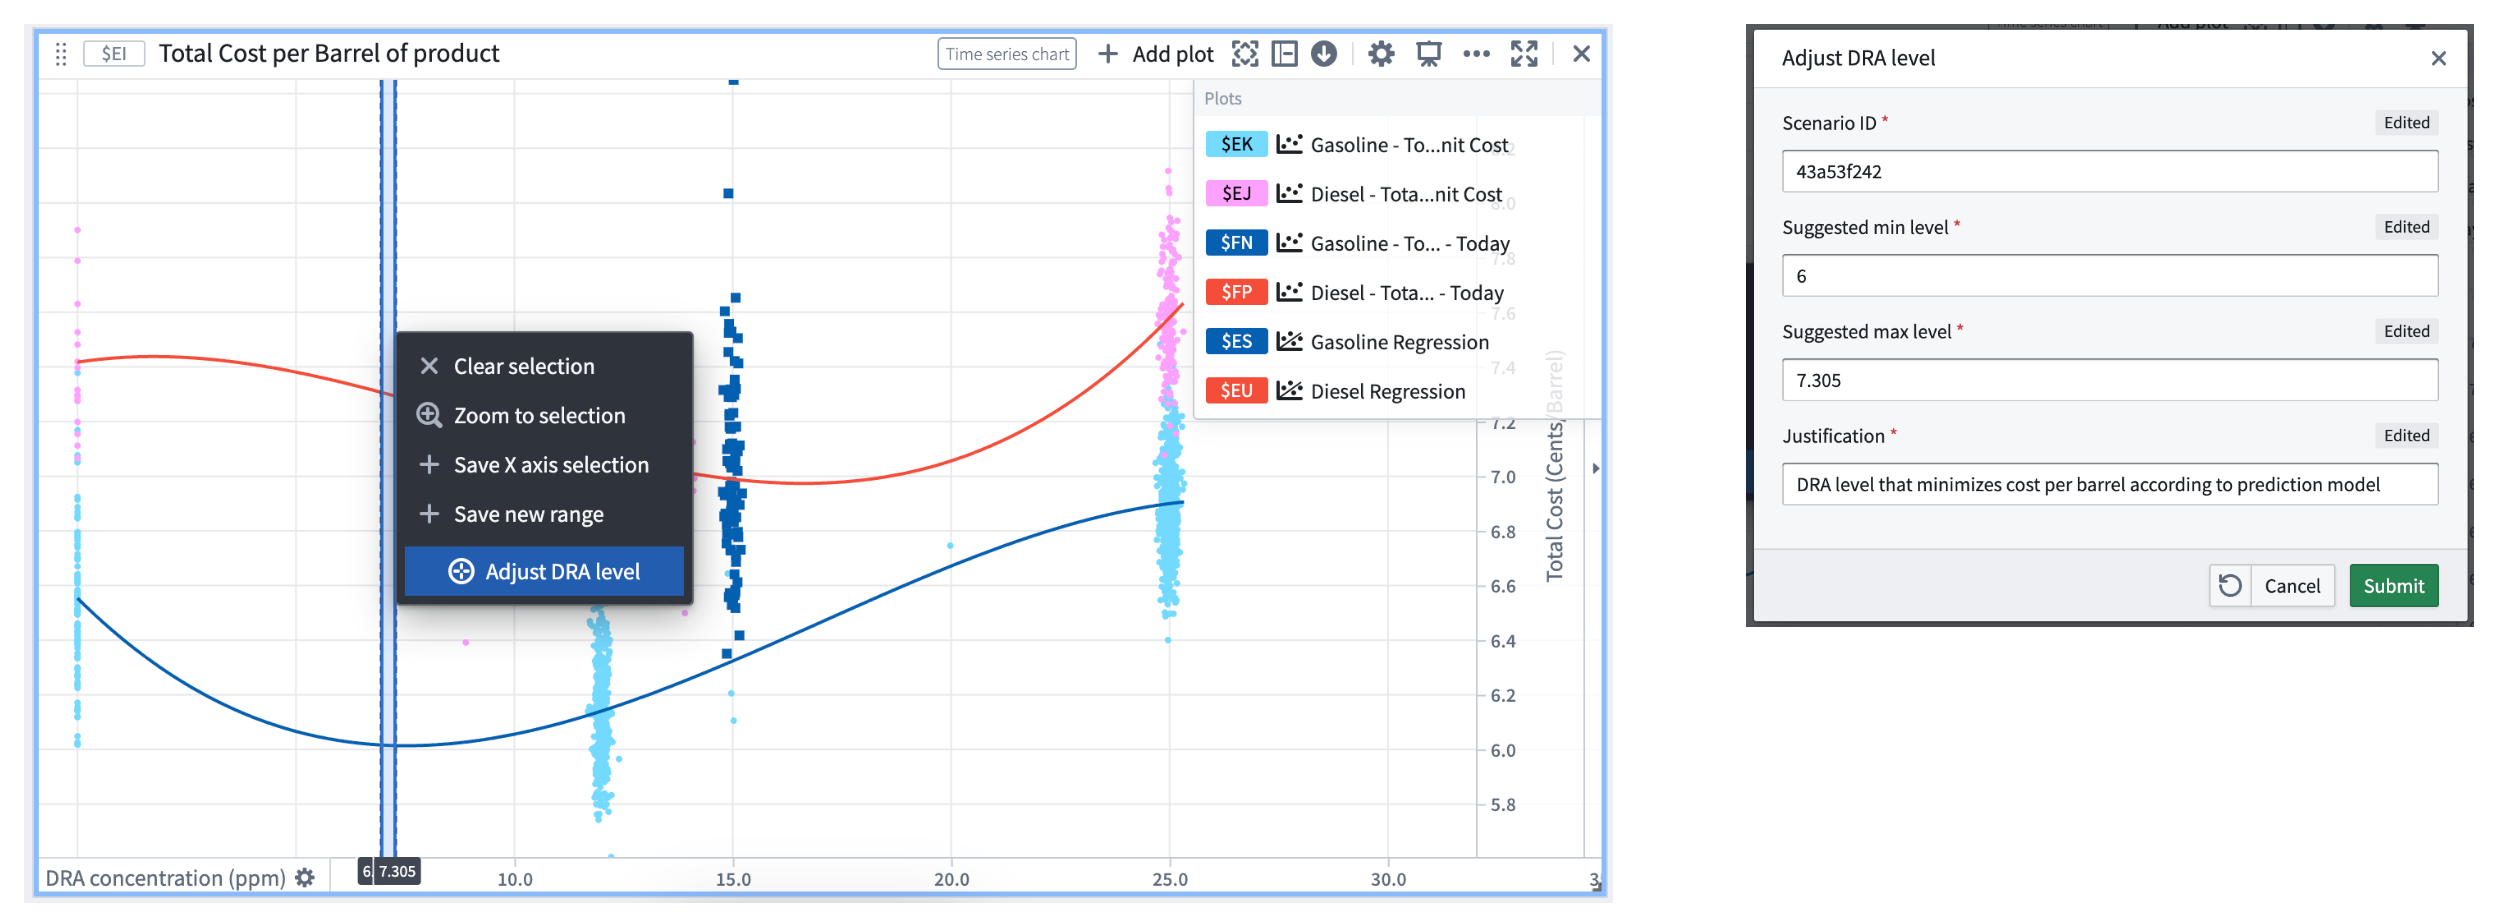
Task: Select Diesel - Tota... - Today plot label
Action: coord(1407,293)
